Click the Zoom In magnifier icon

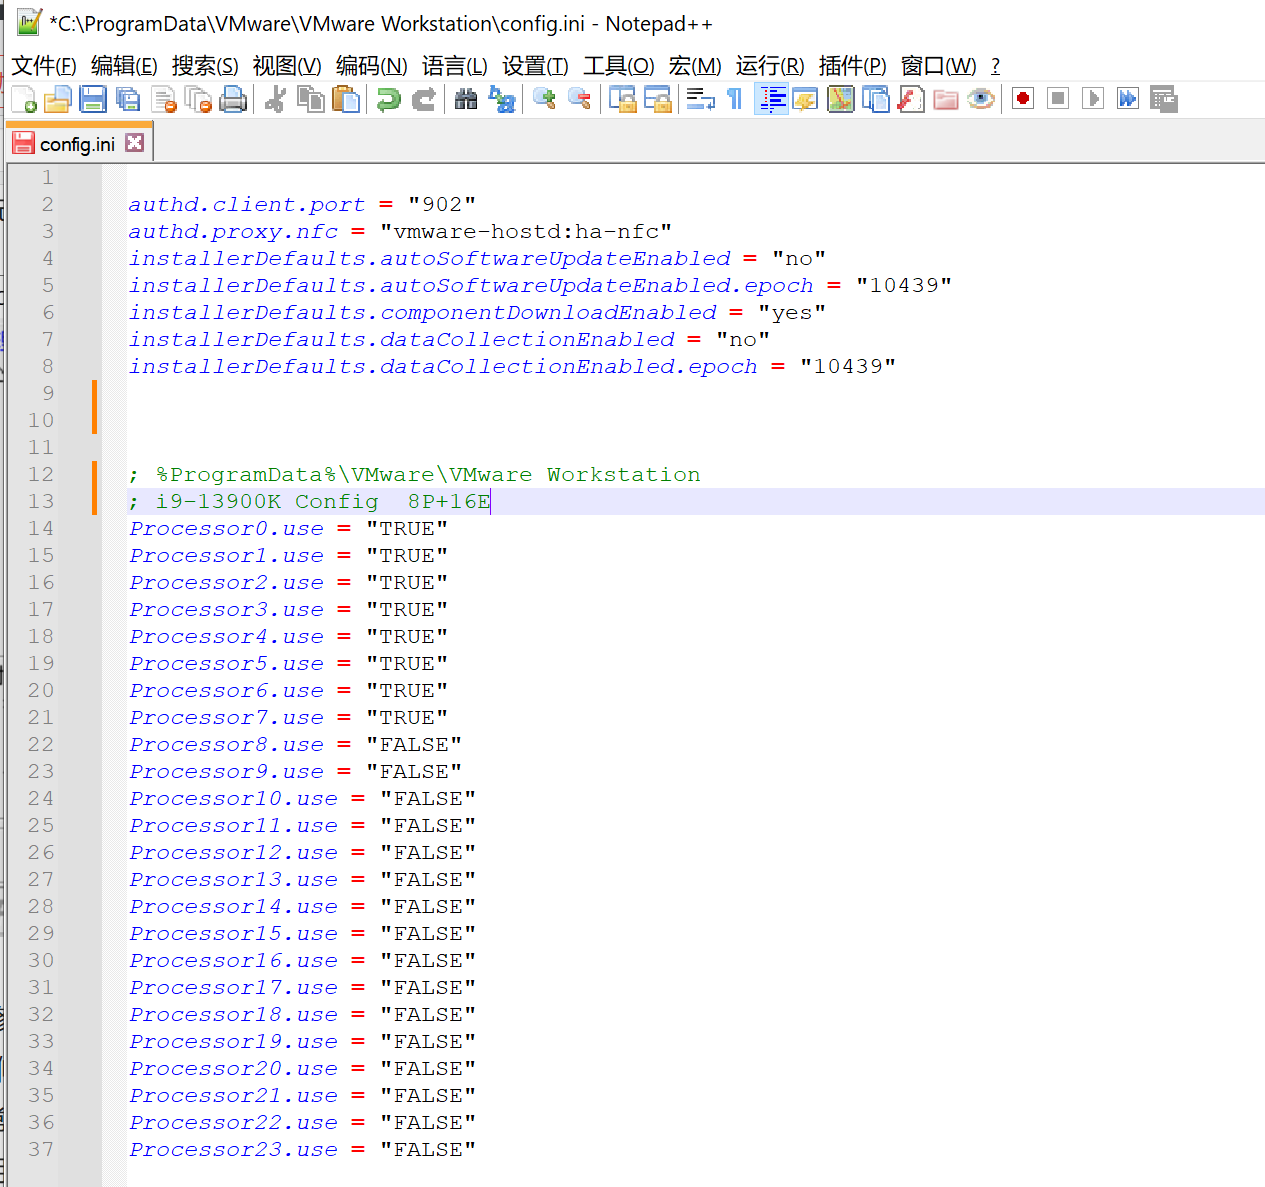click(x=544, y=99)
